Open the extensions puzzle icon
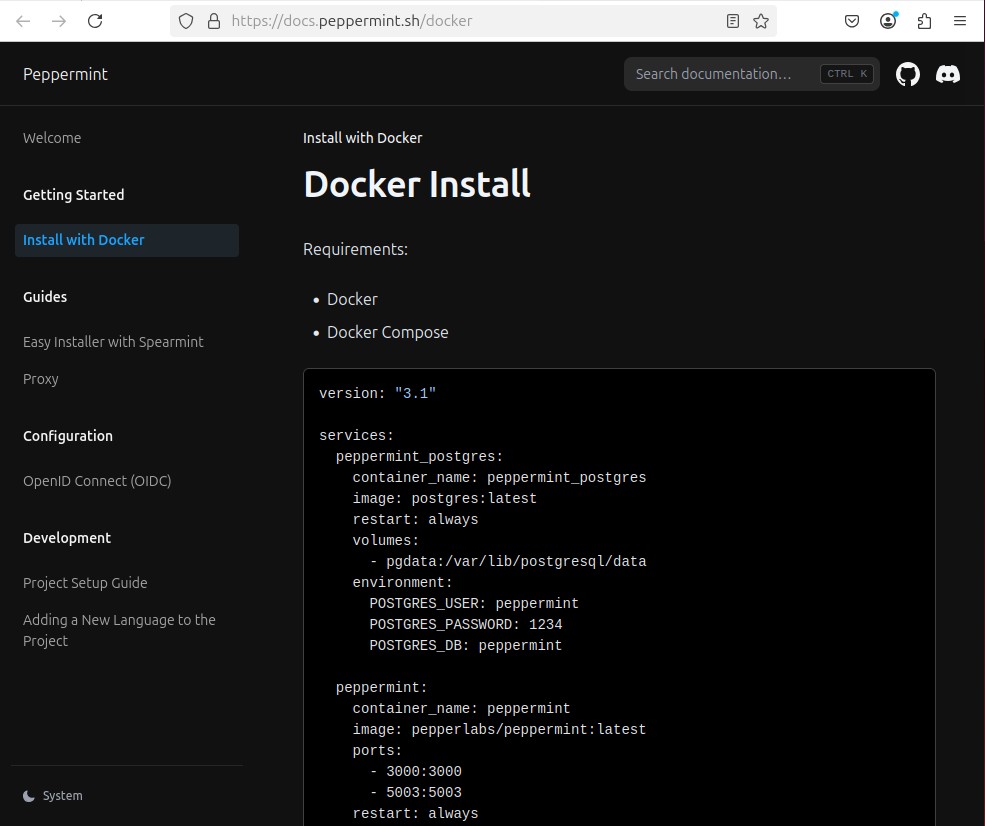Viewport: 985px width, 826px height. point(924,21)
